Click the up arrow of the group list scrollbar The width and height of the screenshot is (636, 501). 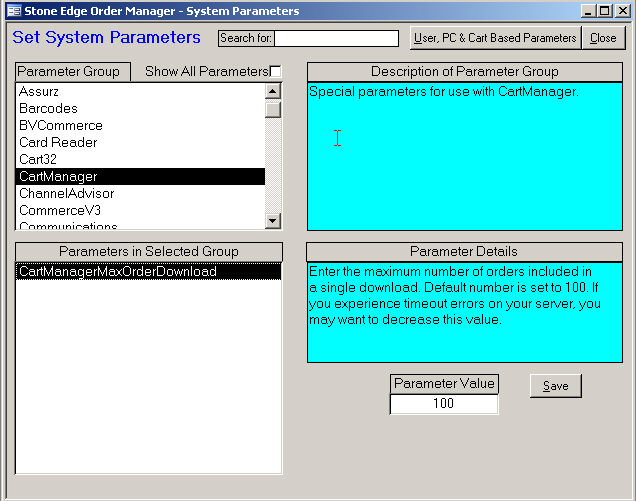click(x=273, y=91)
